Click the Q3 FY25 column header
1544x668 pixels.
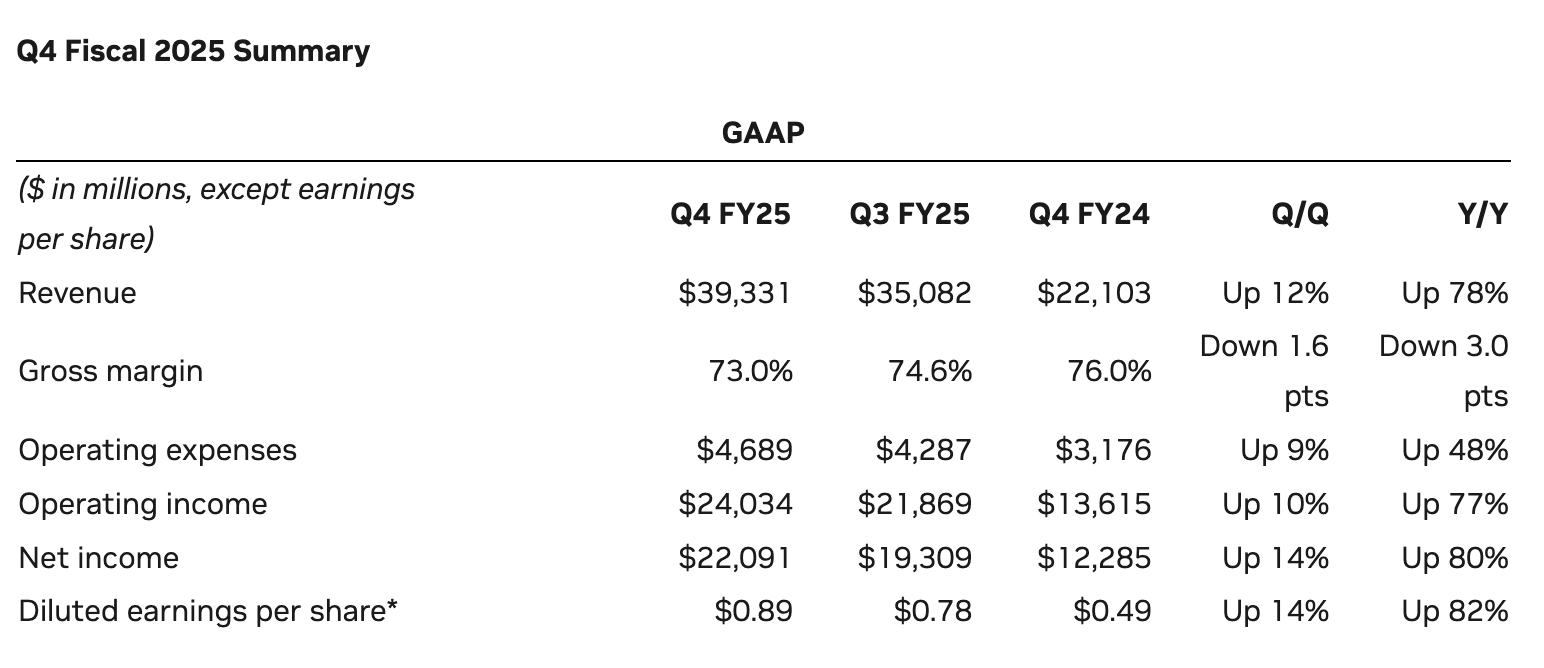[x=910, y=214]
